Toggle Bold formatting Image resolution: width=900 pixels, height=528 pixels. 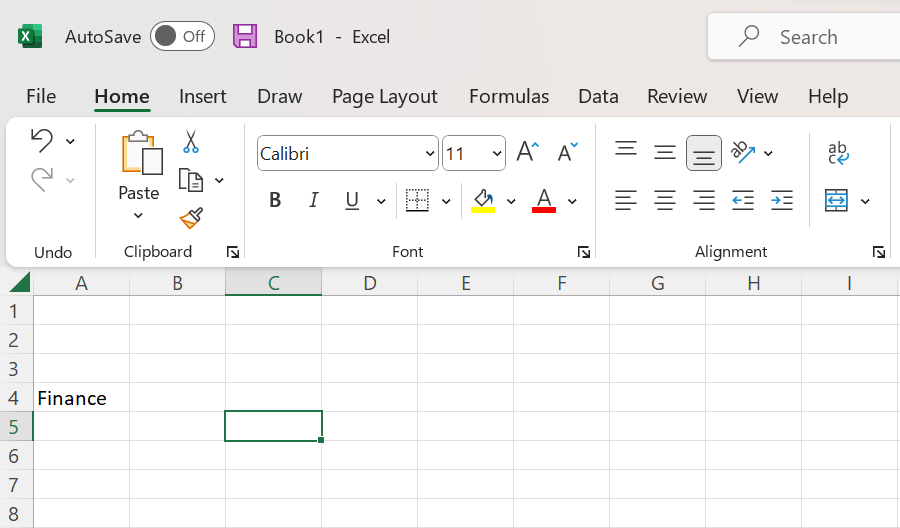(x=275, y=201)
